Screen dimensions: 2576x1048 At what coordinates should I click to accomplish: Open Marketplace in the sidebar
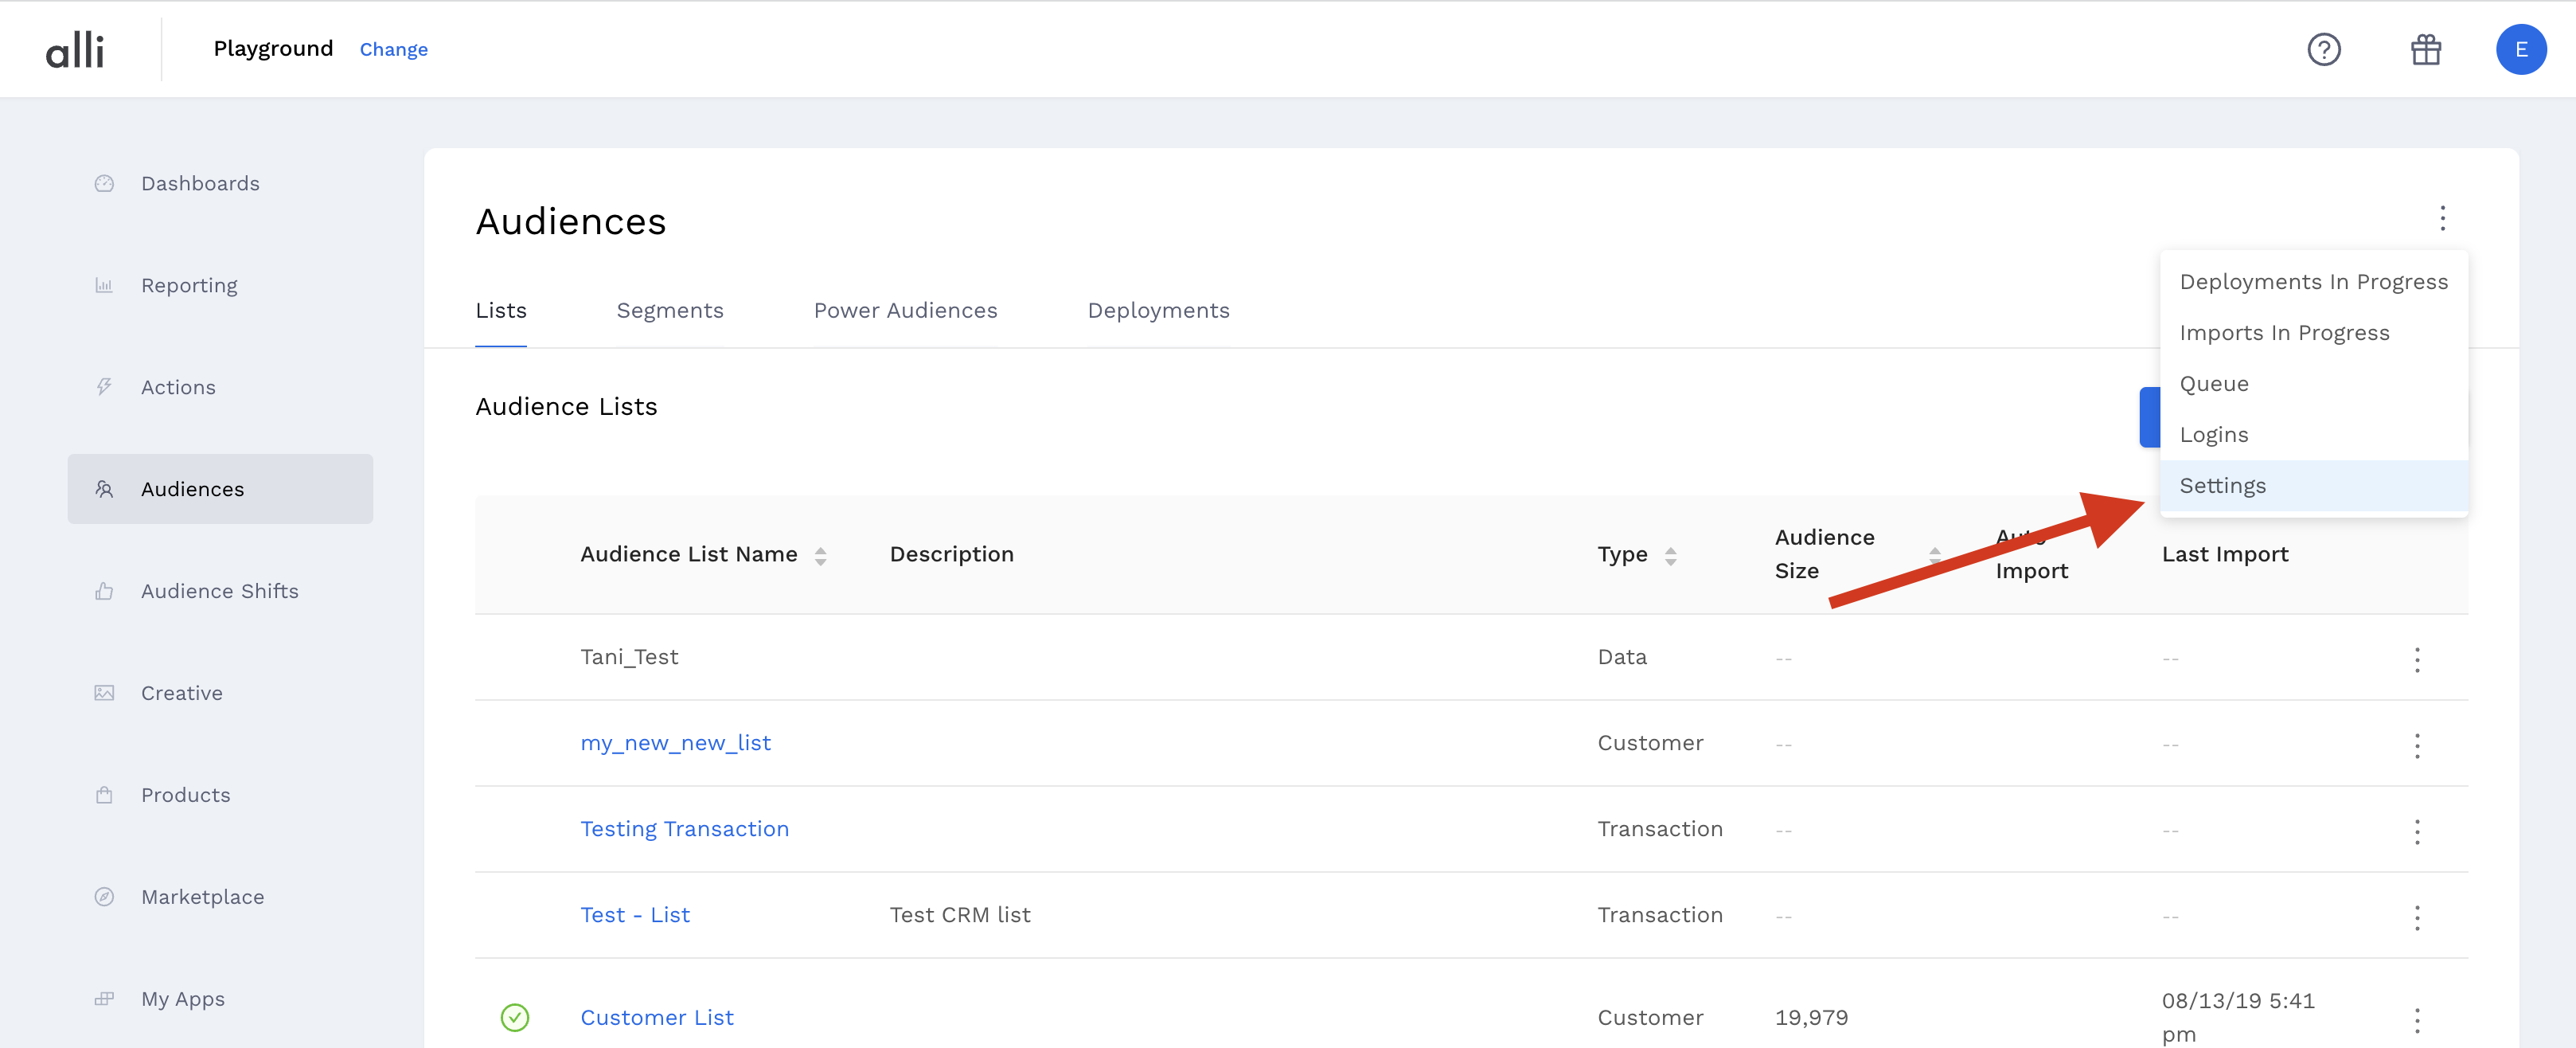[202, 897]
